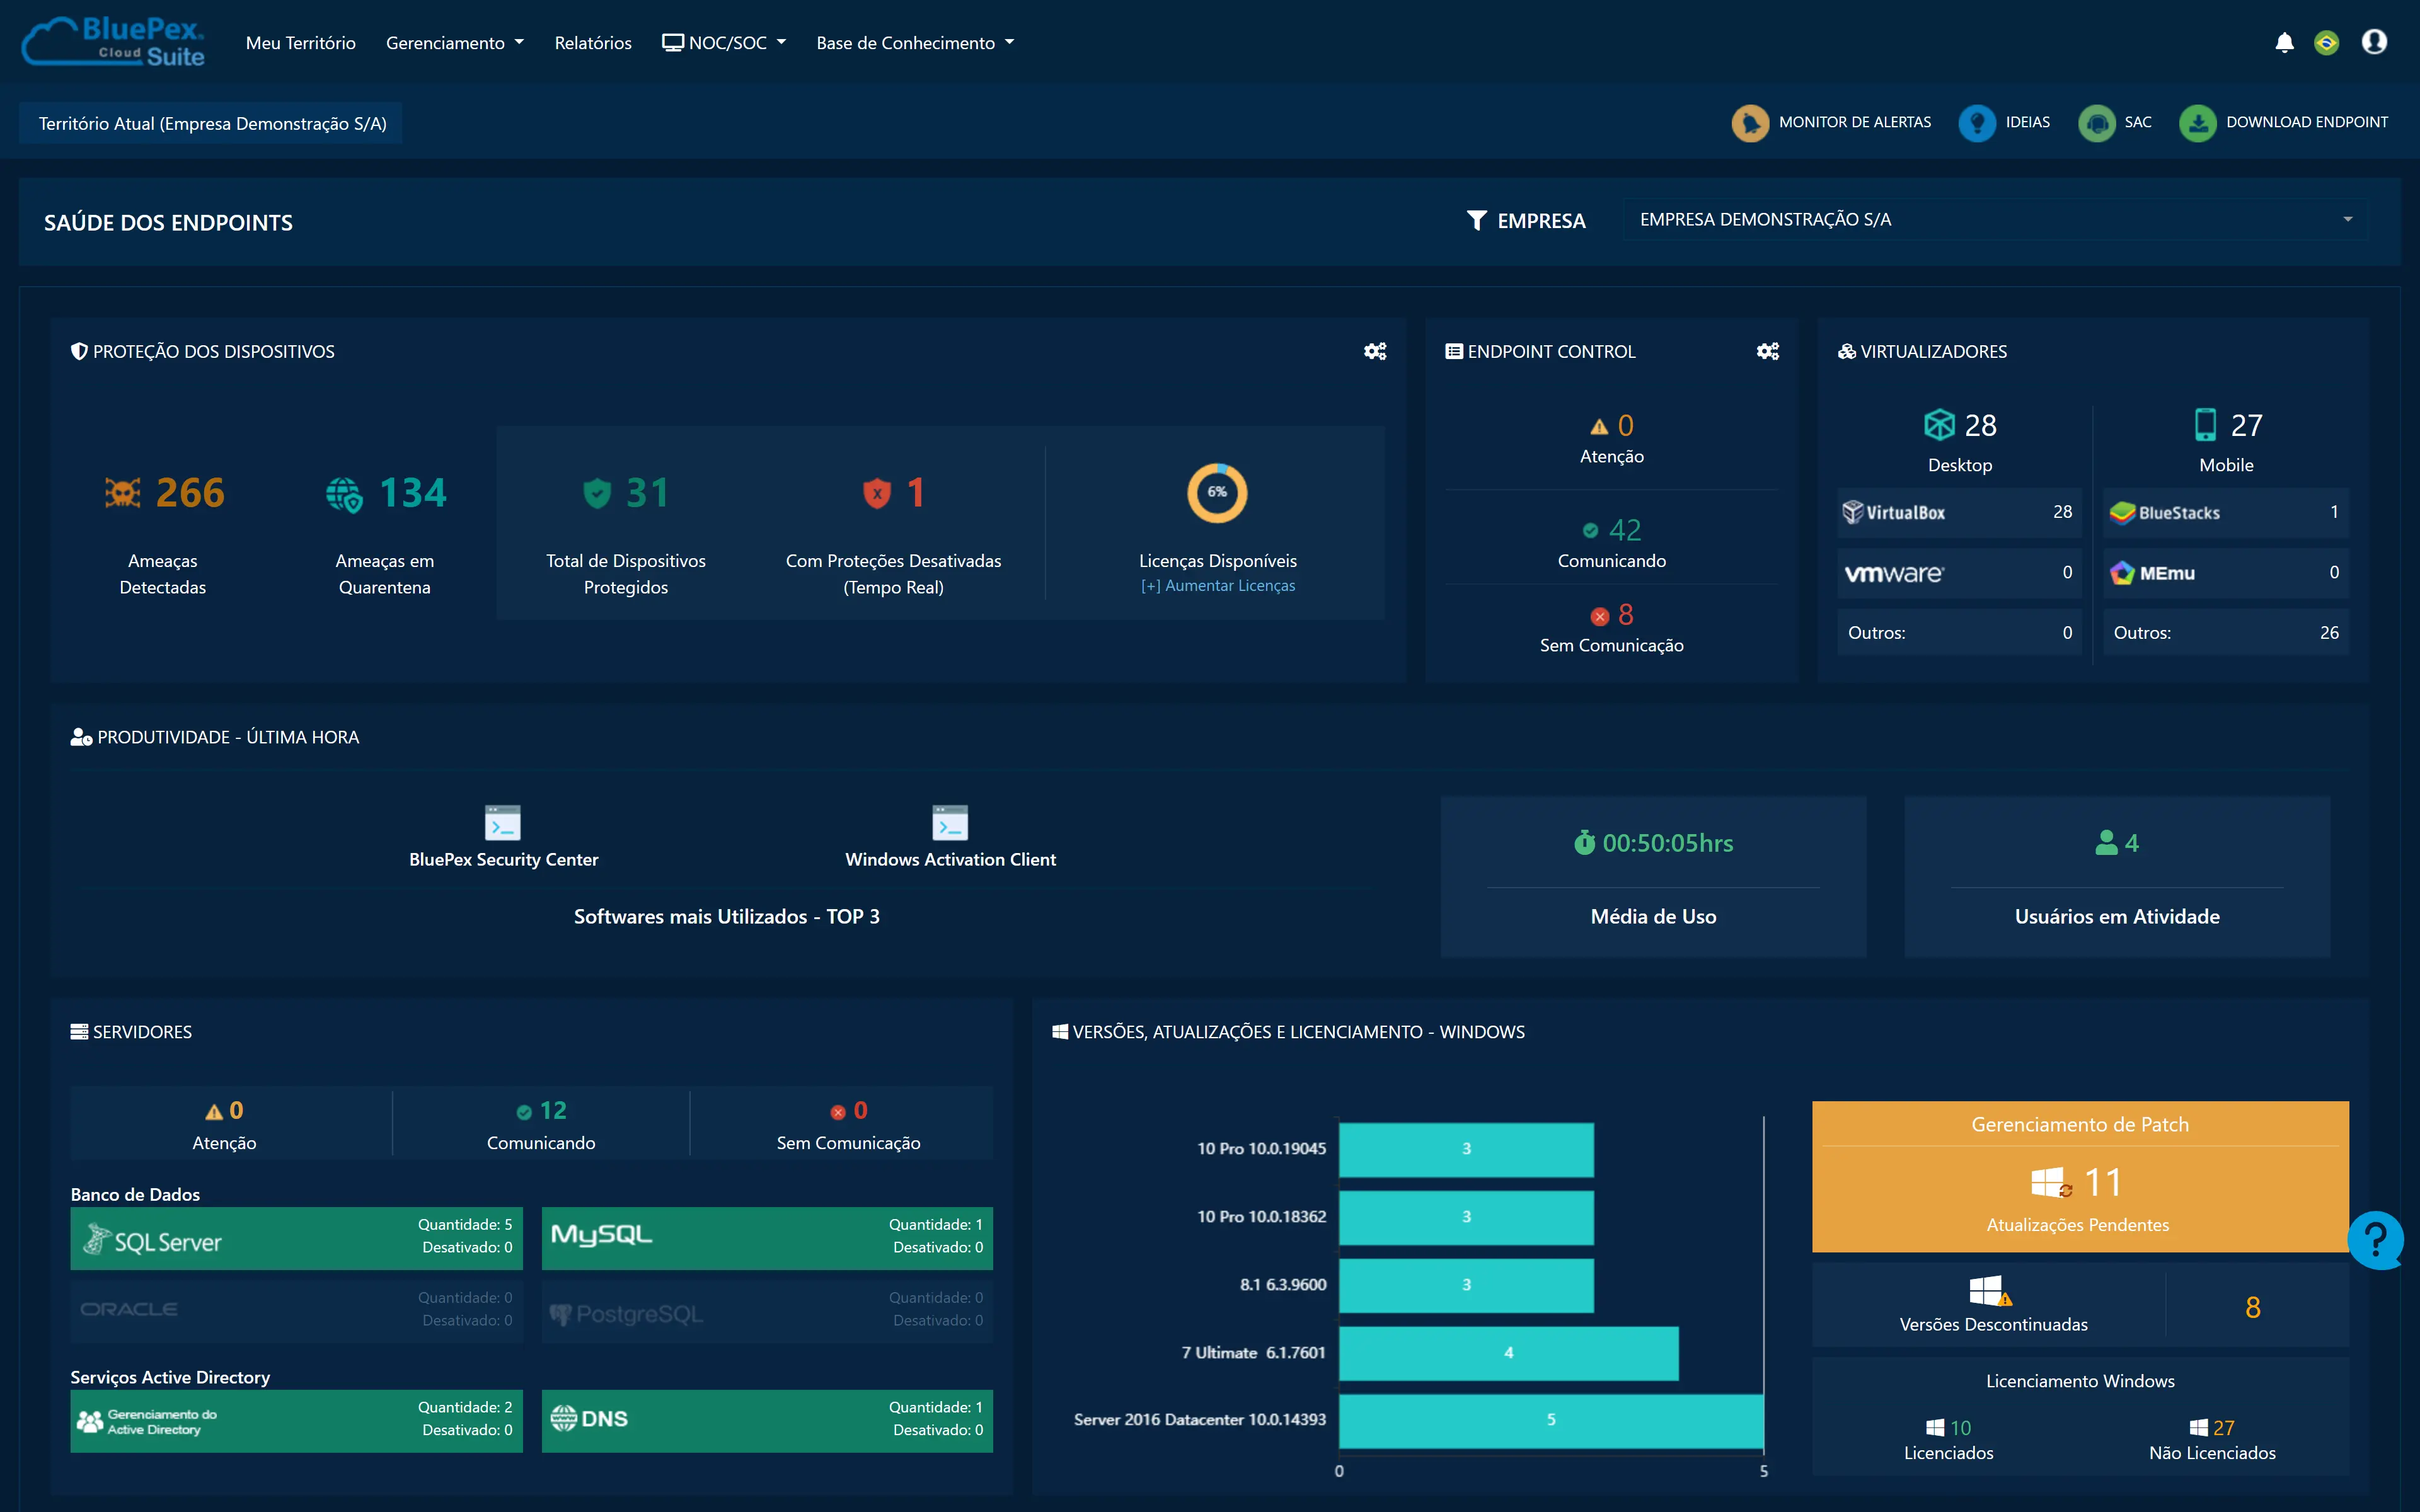Click the 10 Pro 10.0.19045 chart bar
Viewport: 2420px width, 1512px height.
pos(1466,1149)
